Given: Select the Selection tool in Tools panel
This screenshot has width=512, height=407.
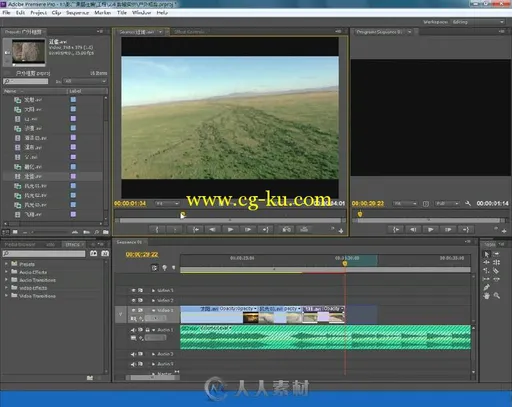Looking at the screenshot, I should coord(487,254).
